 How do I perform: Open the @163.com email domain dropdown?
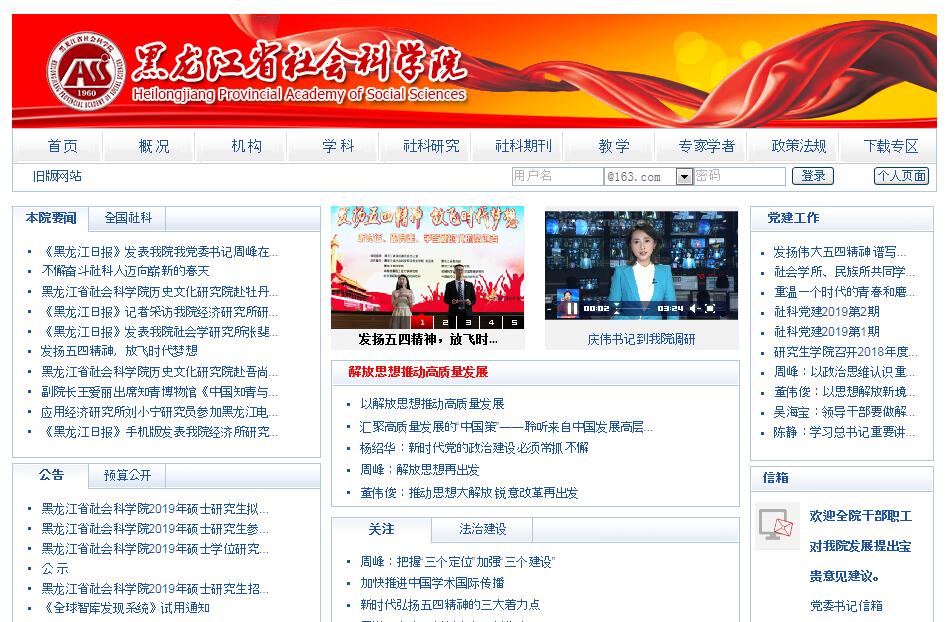[684, 177]
